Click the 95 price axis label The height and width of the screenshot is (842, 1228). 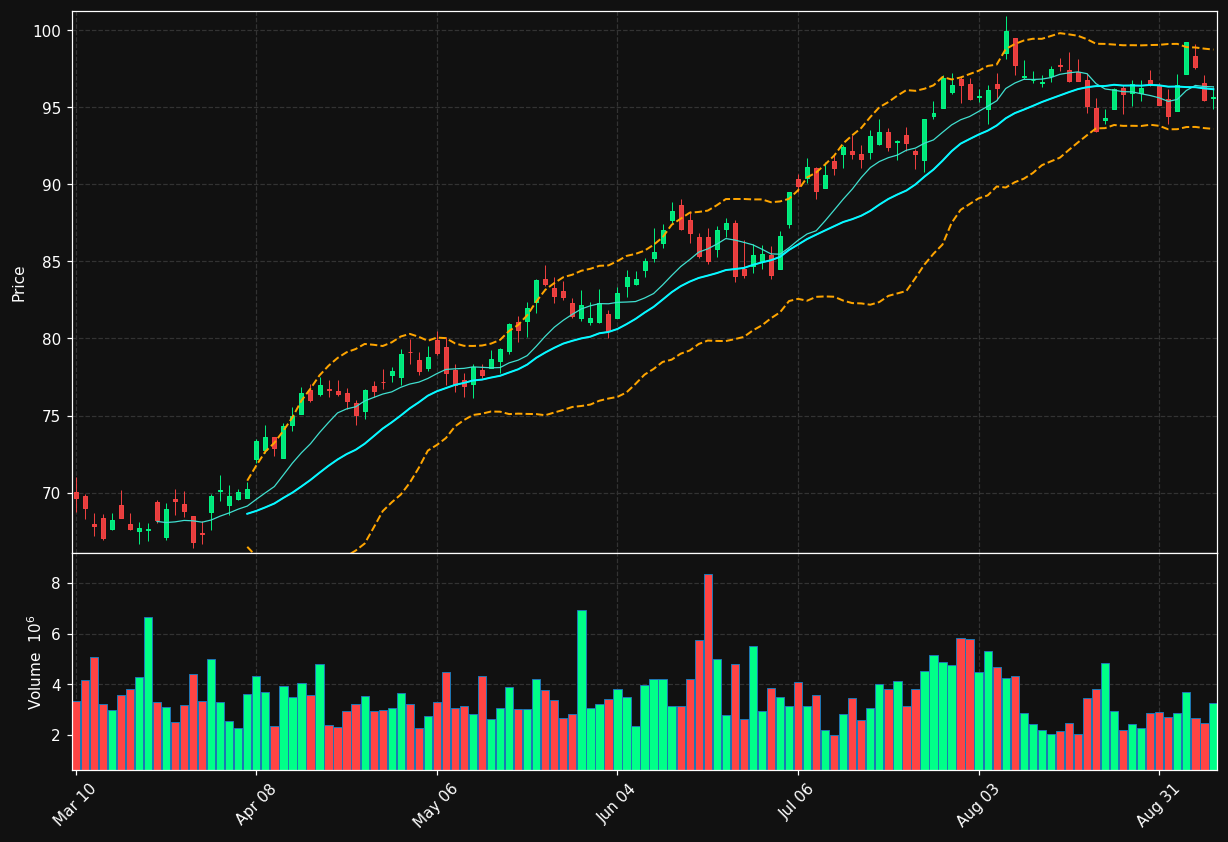tap(52, 108)
